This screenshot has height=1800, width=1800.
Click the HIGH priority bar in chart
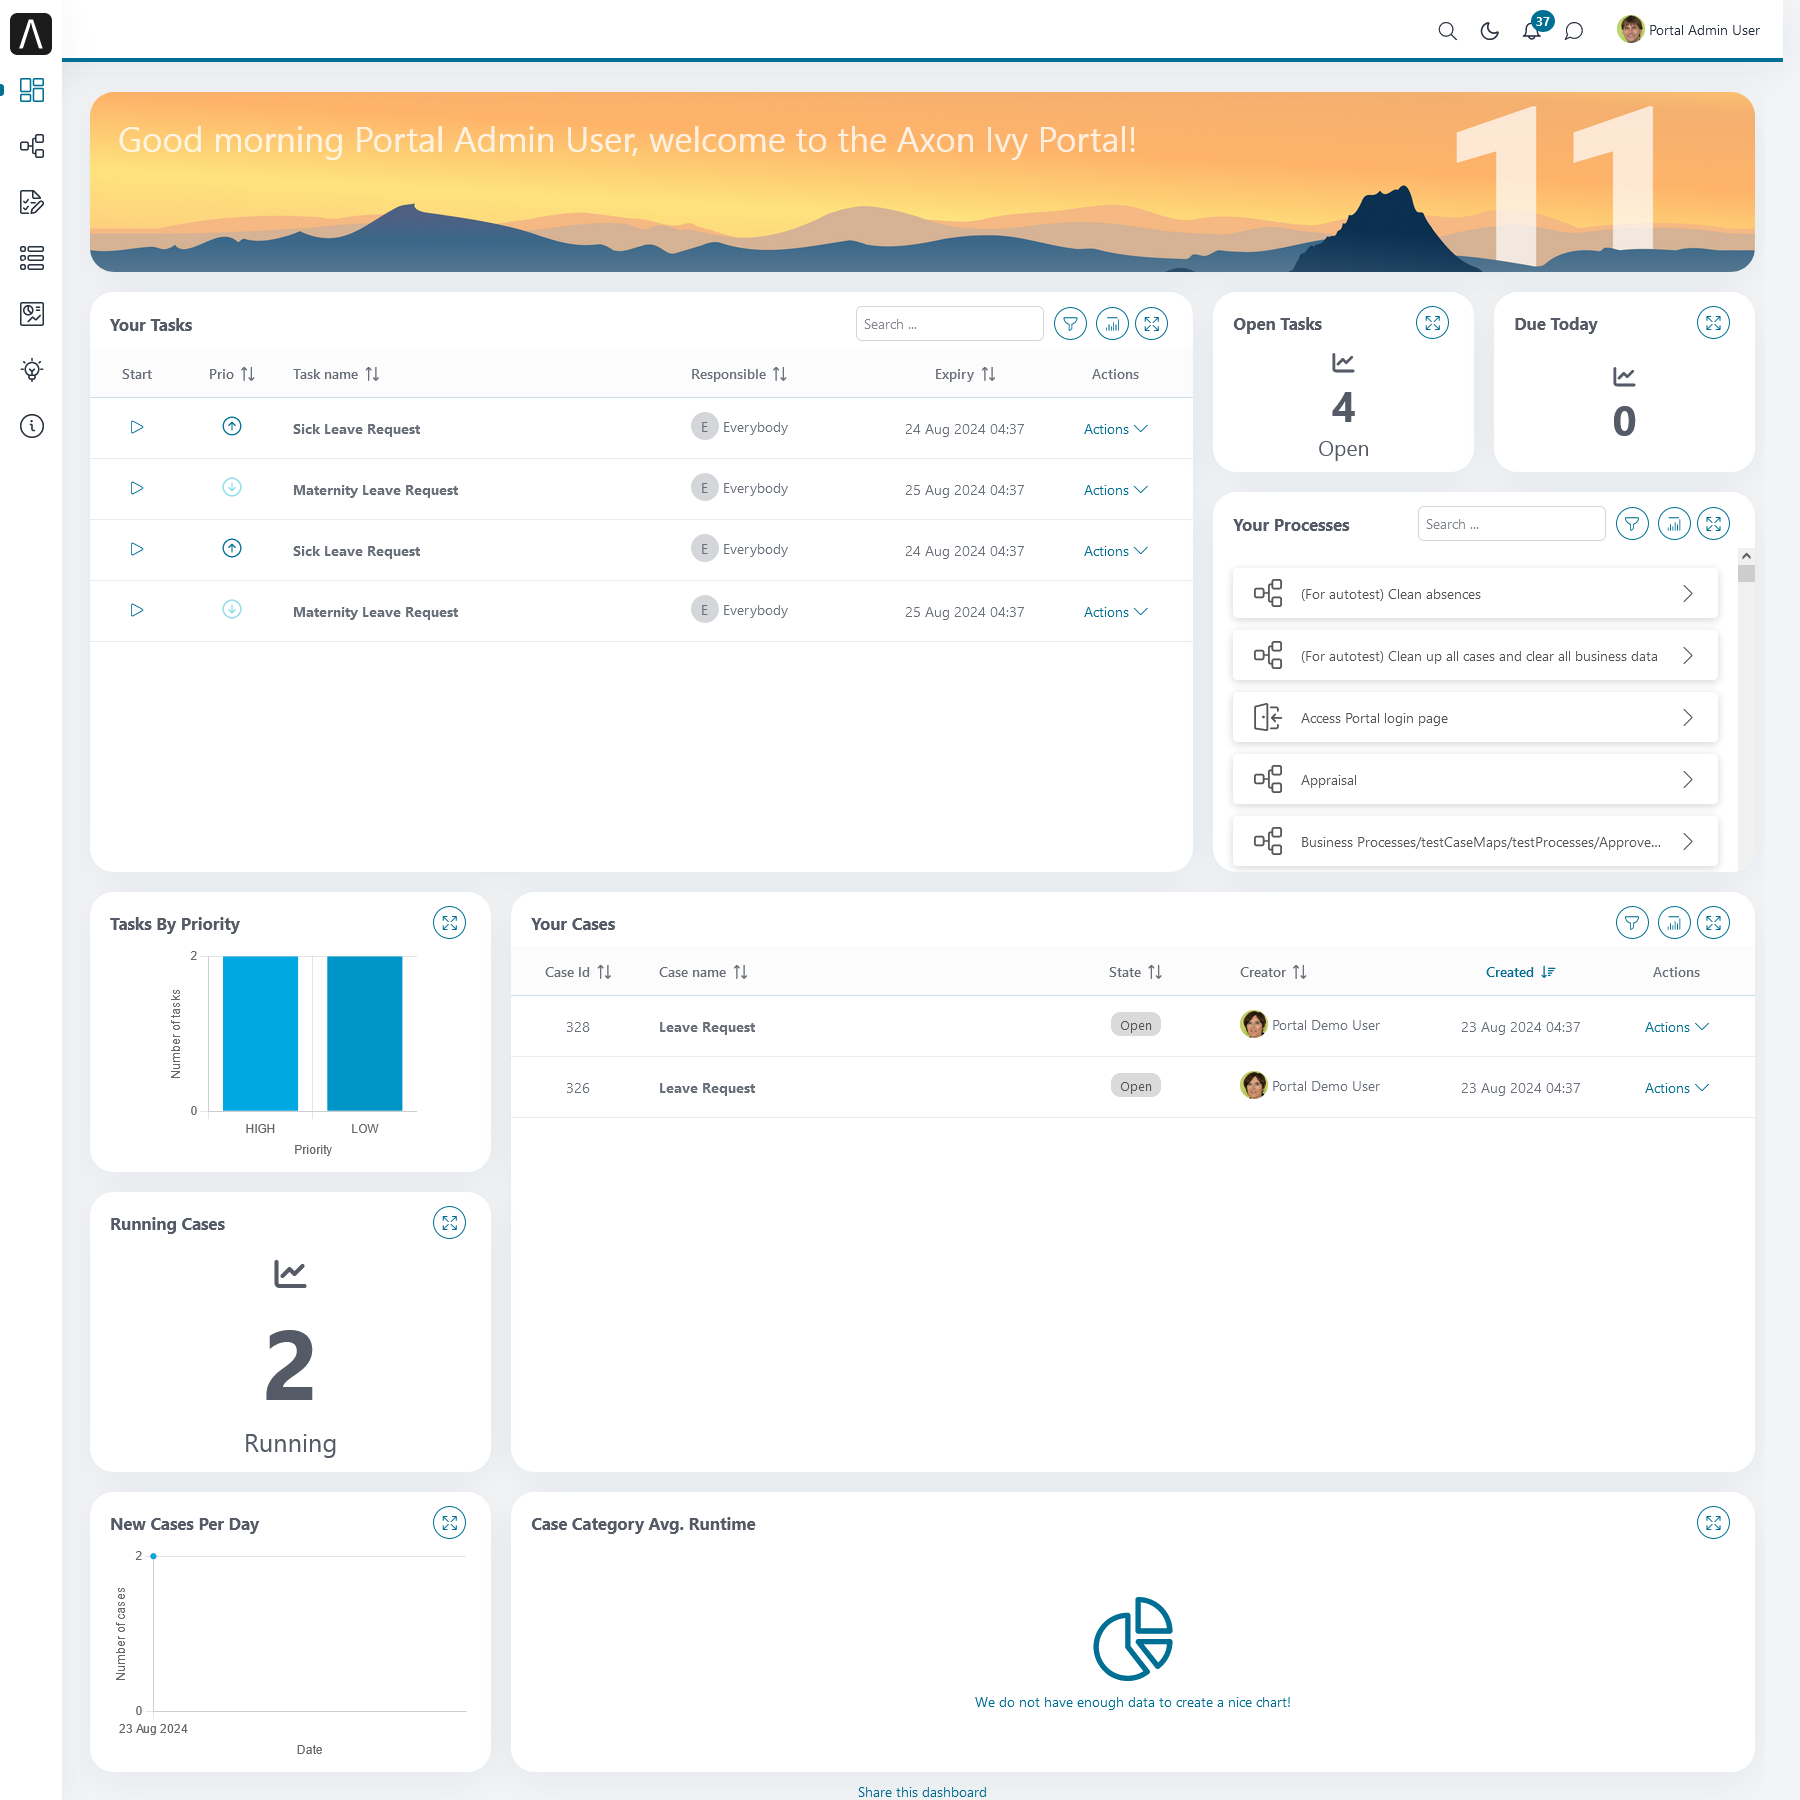tap(260, 1033)
